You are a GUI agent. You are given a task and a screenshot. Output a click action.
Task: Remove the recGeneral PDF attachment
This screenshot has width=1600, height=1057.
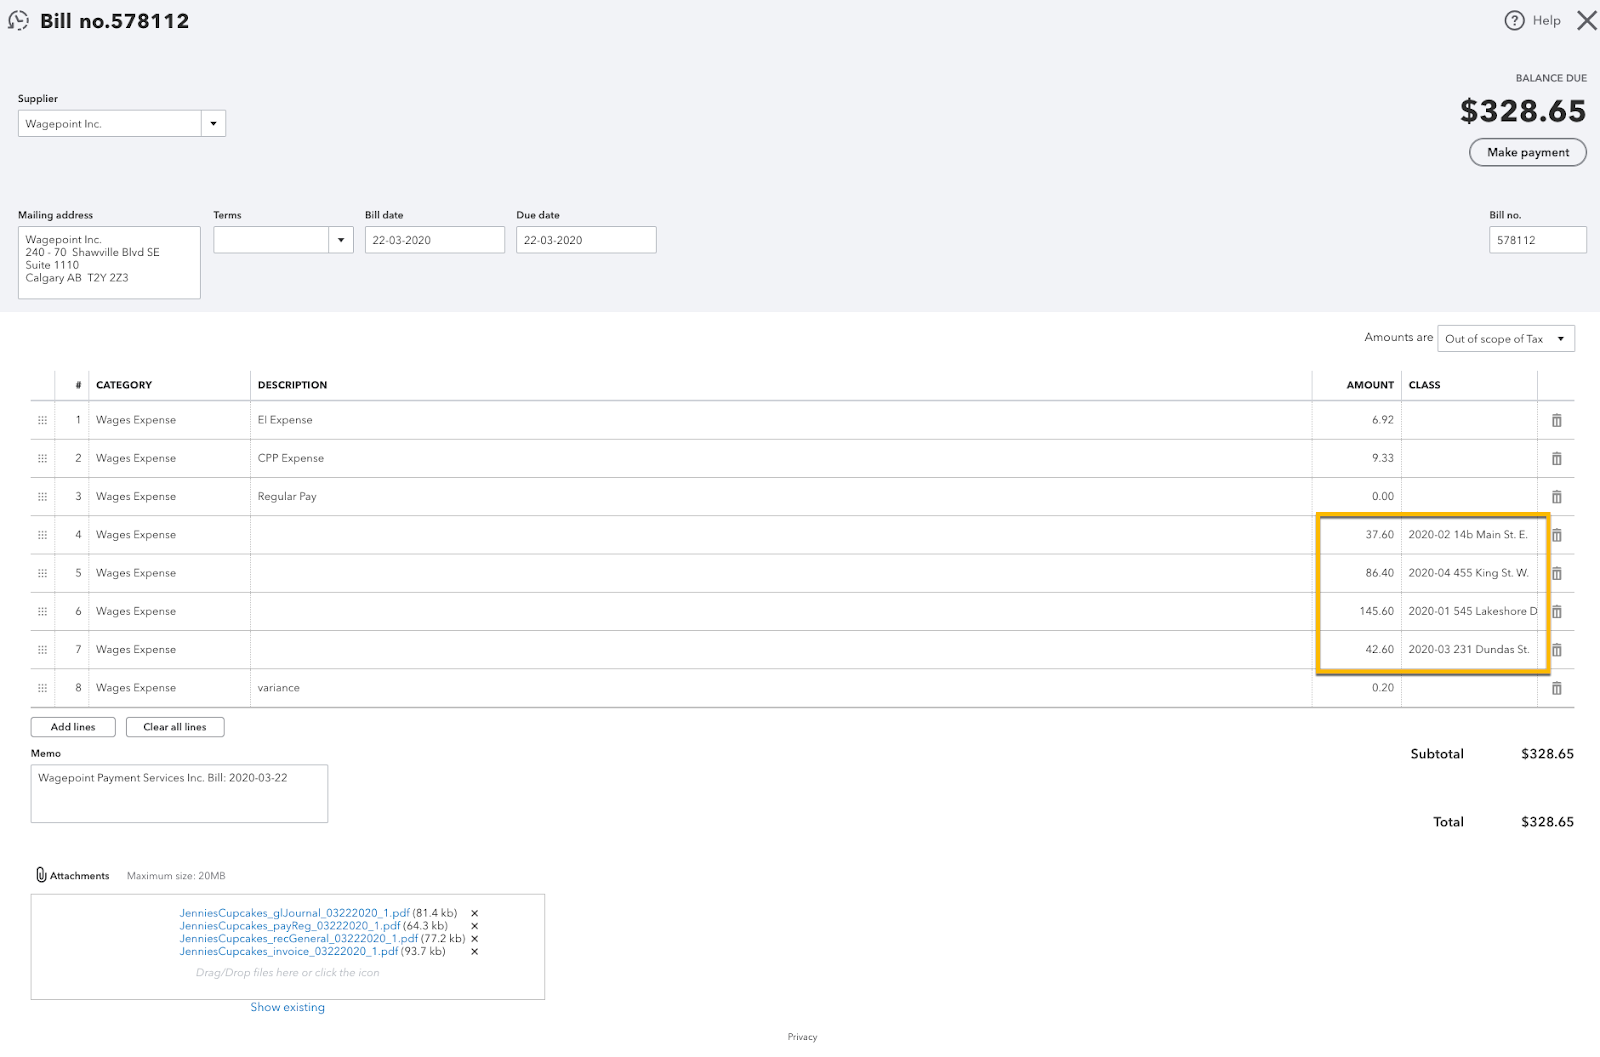point(475,939)
